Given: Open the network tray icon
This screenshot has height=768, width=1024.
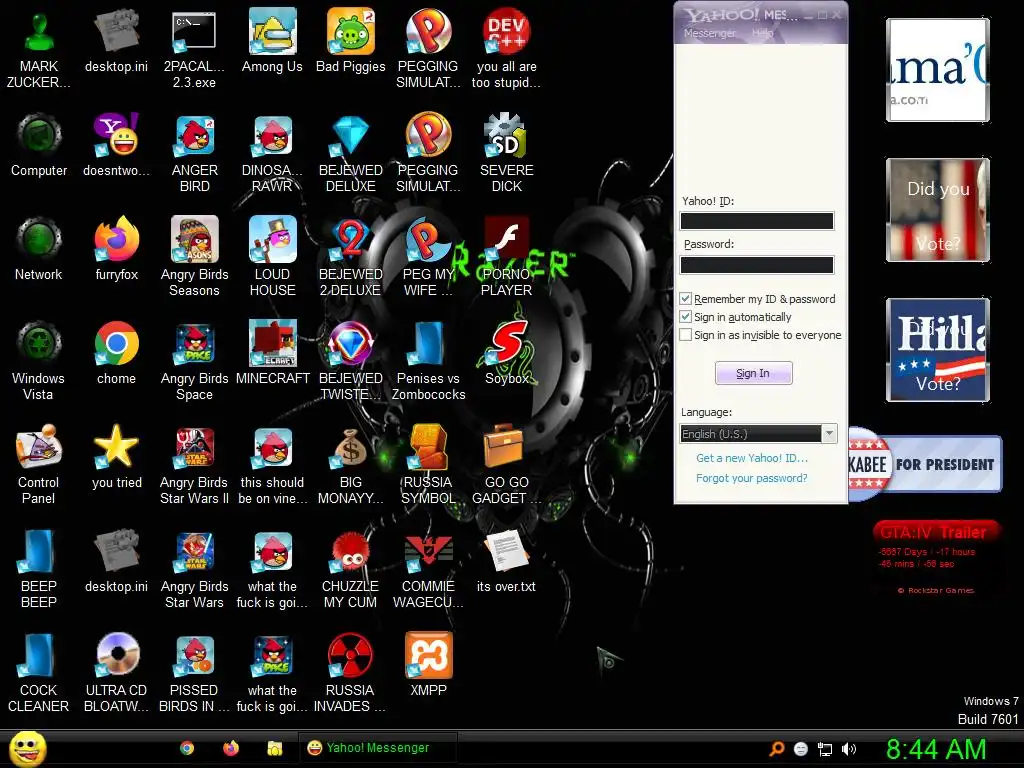Looking at the screenshot, I should coord(825,749).
